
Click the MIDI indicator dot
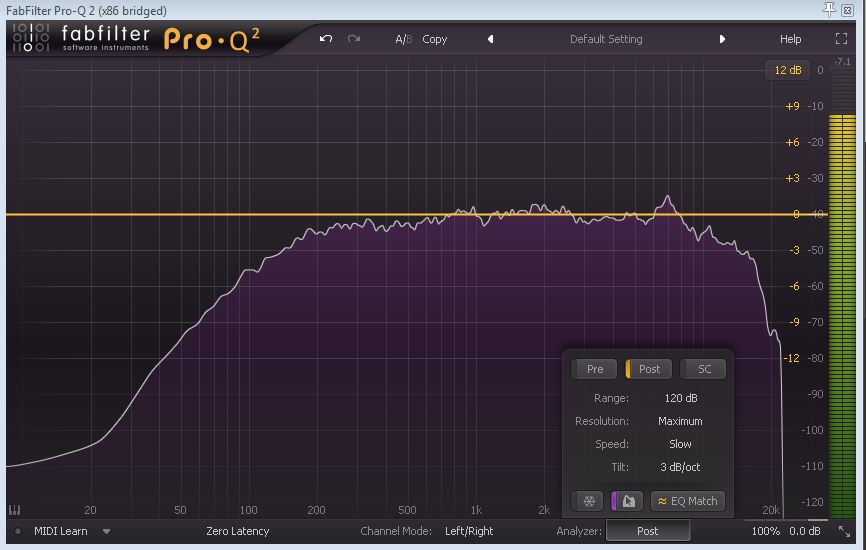point(18,531)
